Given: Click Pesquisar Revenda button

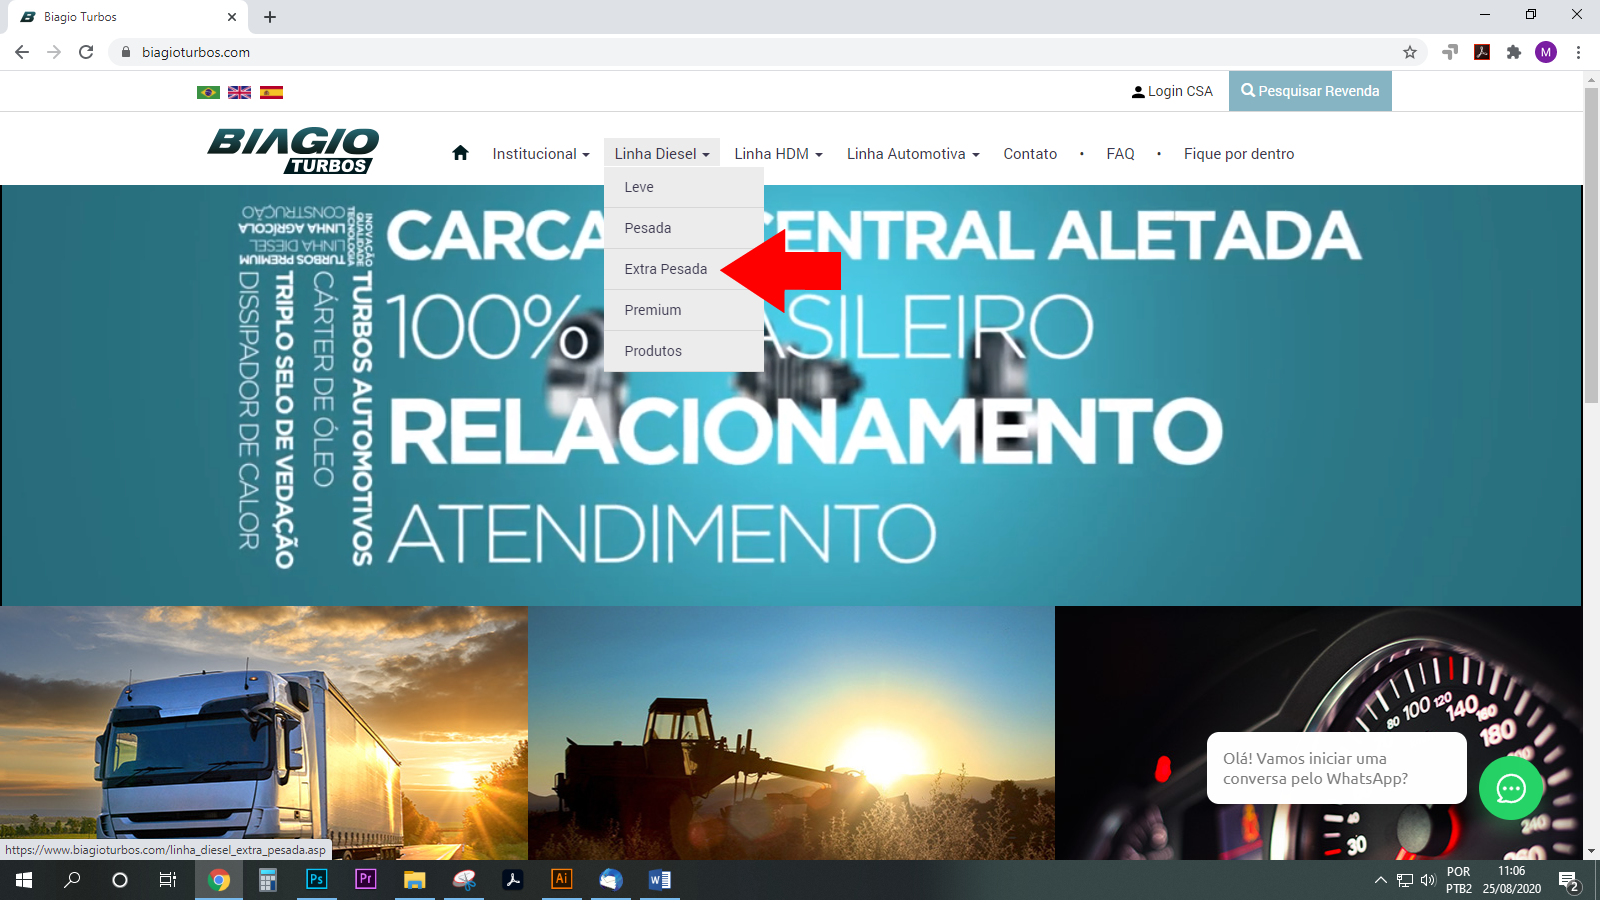Looking at the screenshot, I should (1310, 91).
